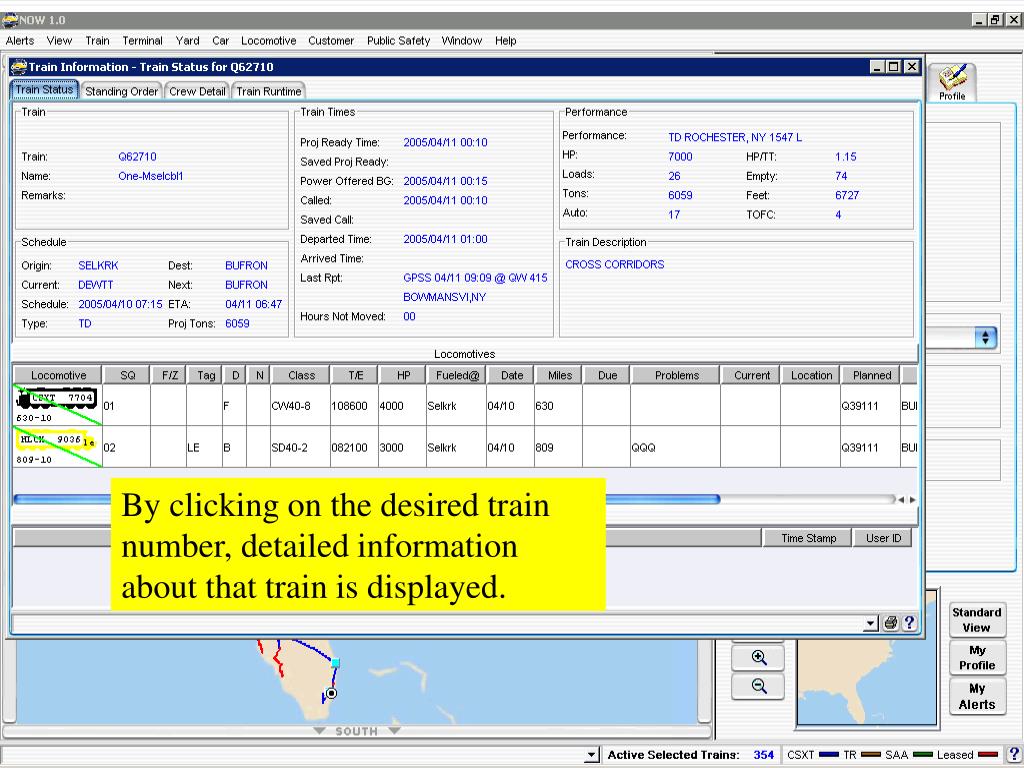Click the My Alerts button
Viewport: 1024px width, 768px height.
point(976,696)
